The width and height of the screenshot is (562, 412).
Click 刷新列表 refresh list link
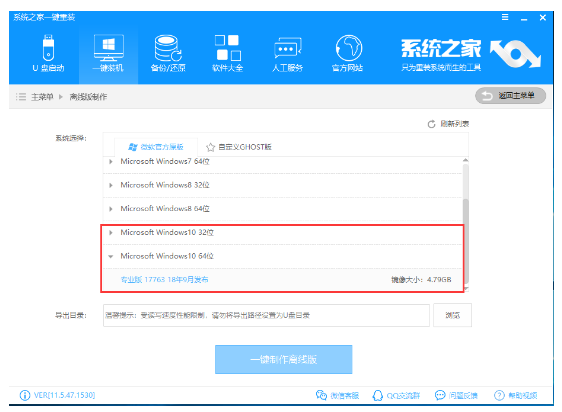click(x=454, y=124)
